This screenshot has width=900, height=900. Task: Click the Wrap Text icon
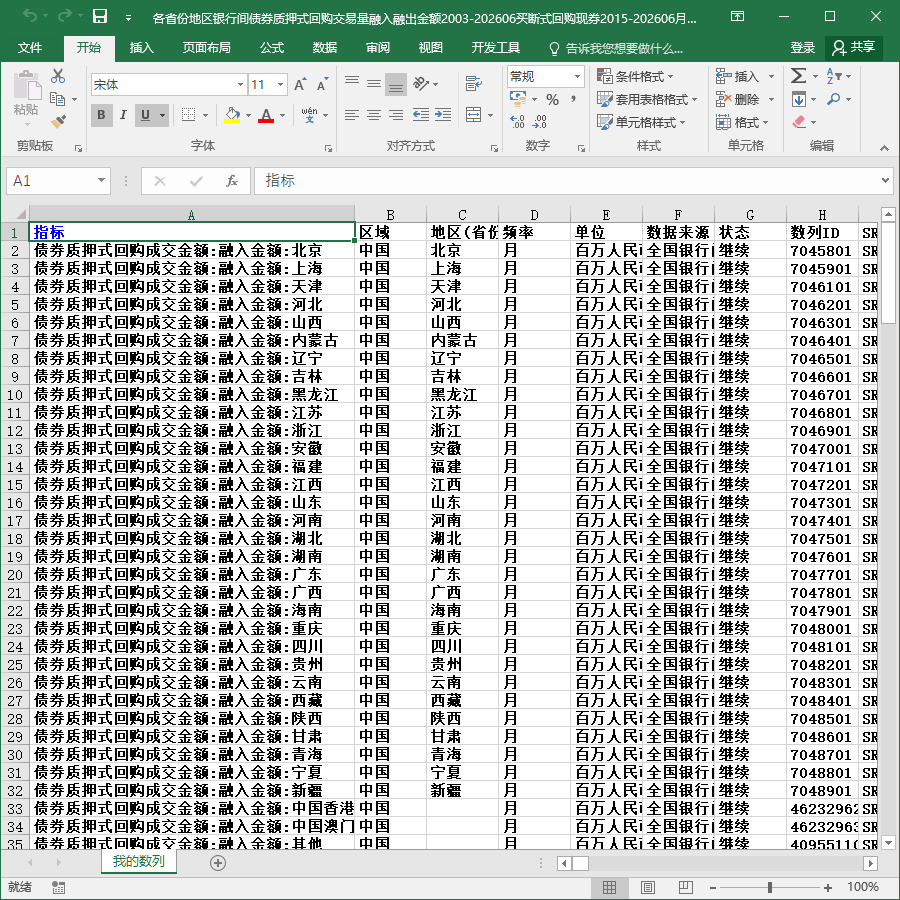[474, 84]
